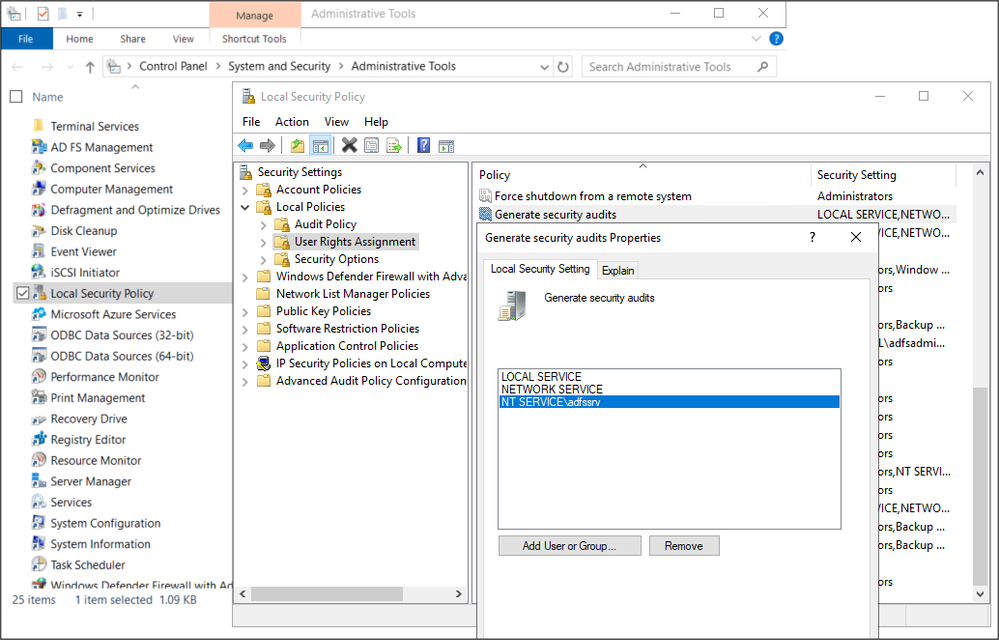Click the refresh icon beside address bar

563,67
